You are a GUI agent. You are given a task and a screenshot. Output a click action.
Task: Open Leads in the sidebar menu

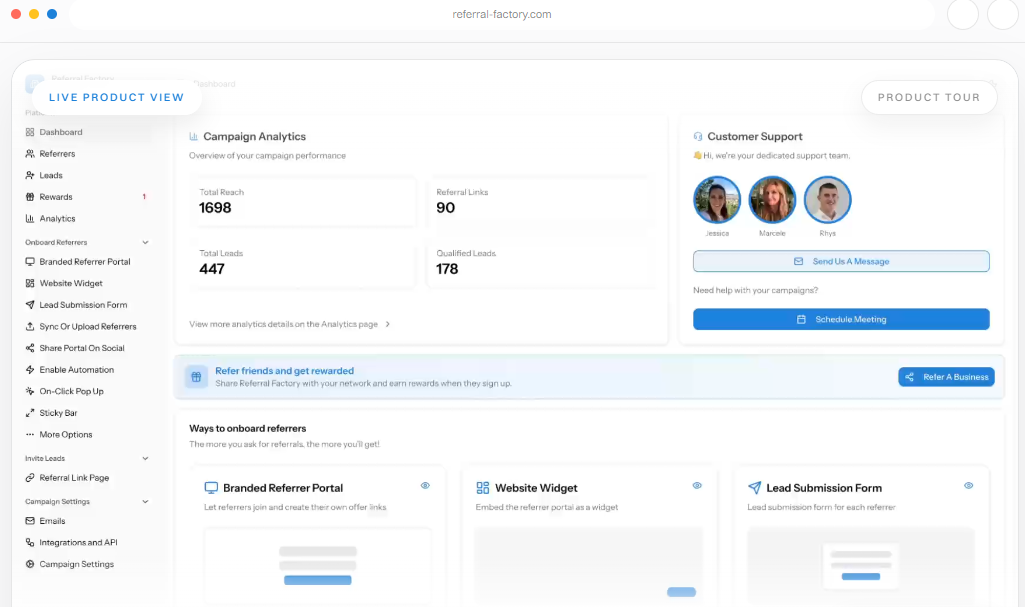51,175
